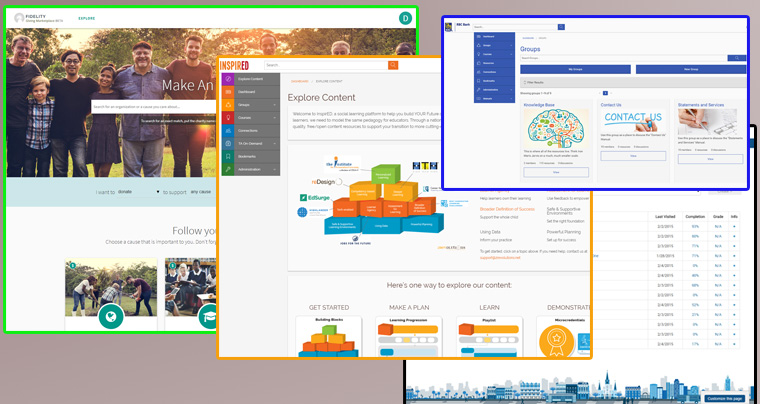Click View under Statements and Services group
Viewport: 760px width, 404px height.
(x=710, y=159)
